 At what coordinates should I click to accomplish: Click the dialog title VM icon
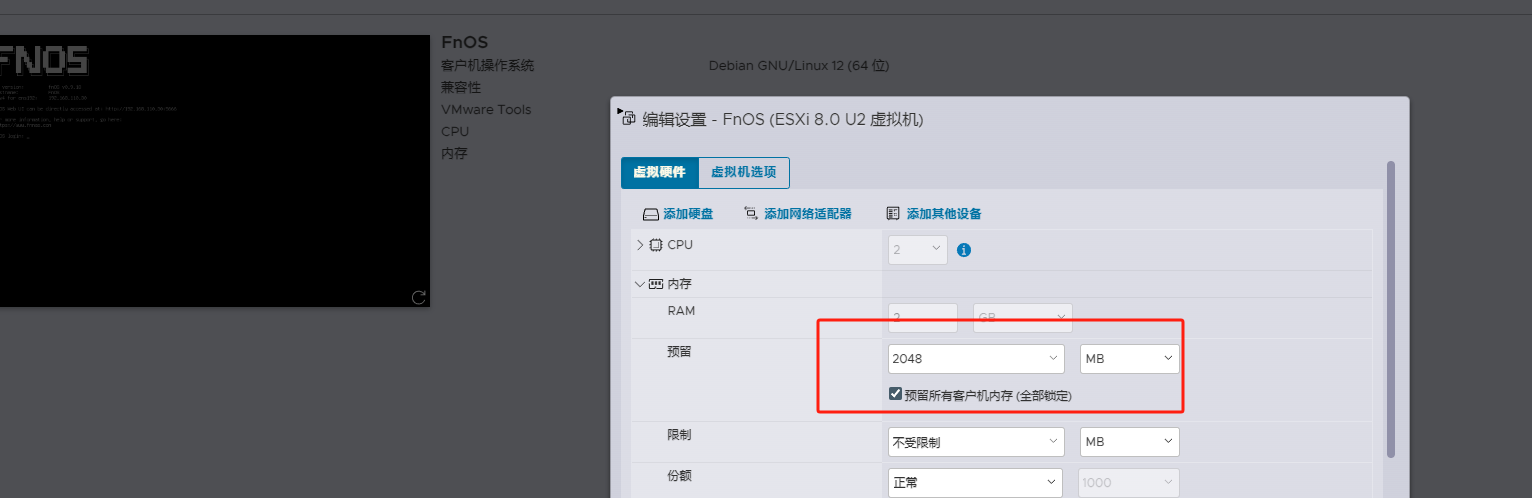[x=629, y=119]
